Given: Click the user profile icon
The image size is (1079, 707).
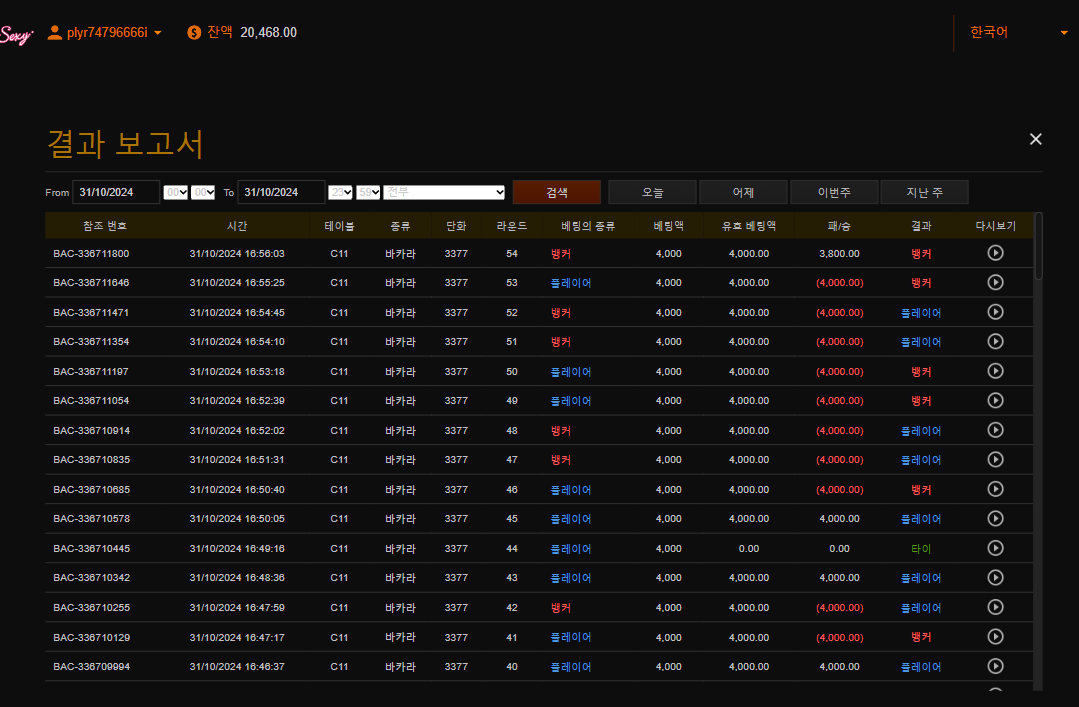Looking at the screenshot, I should coord(55,32).
